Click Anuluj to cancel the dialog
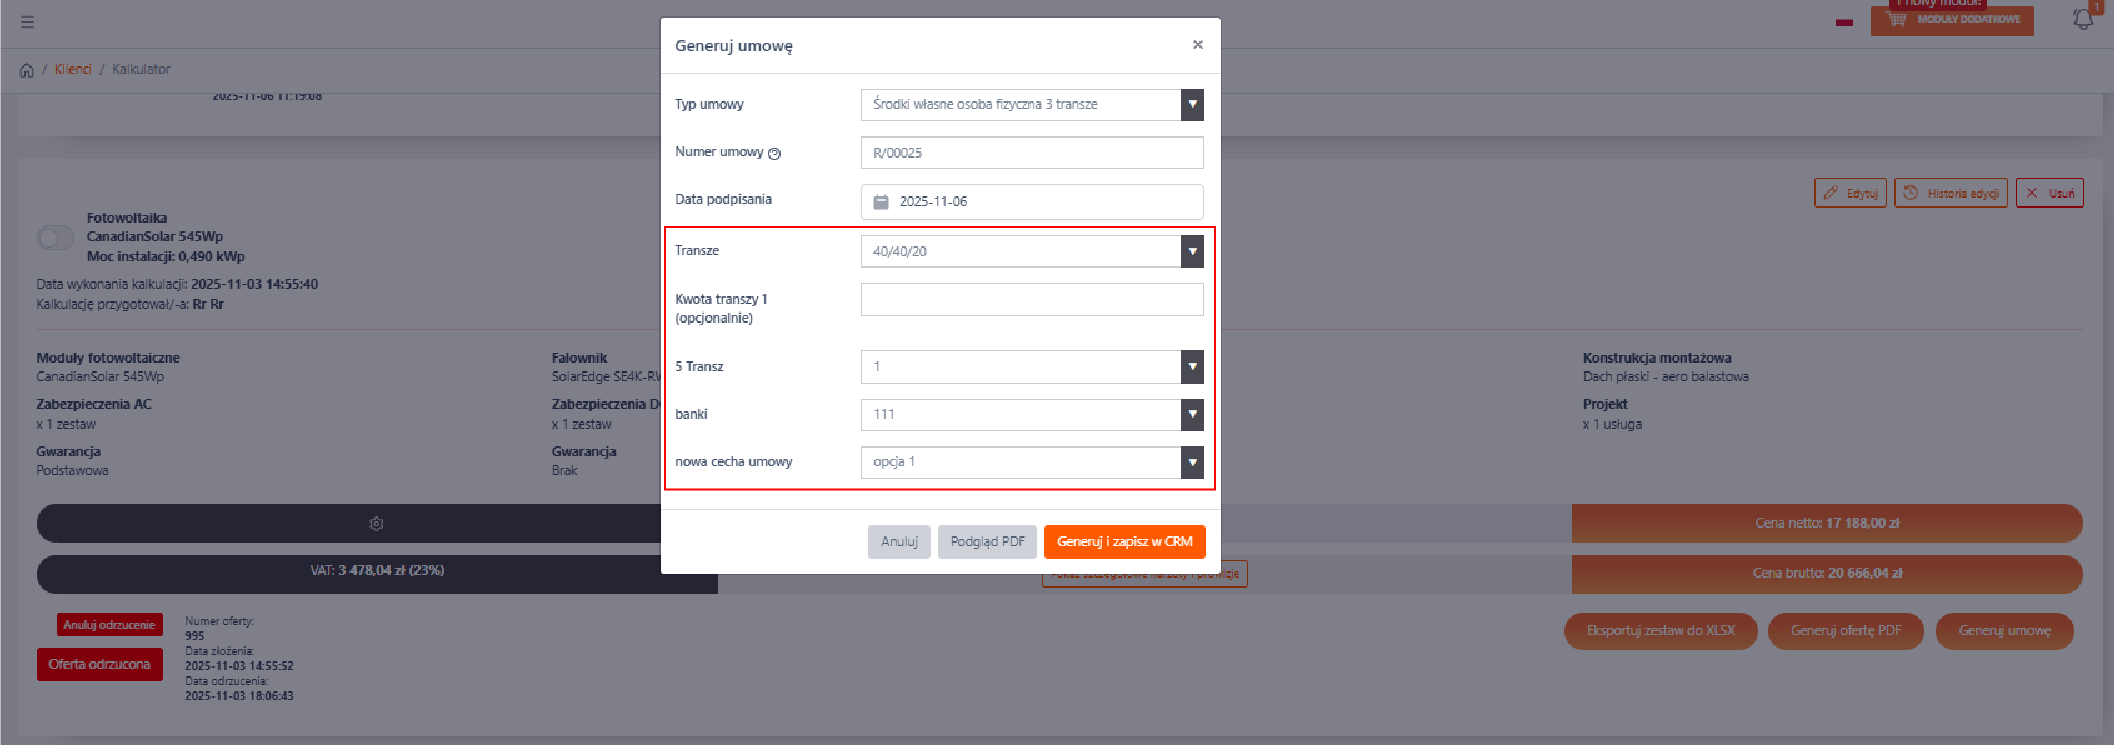The image size is (2115, 745). tap(899, 542)
